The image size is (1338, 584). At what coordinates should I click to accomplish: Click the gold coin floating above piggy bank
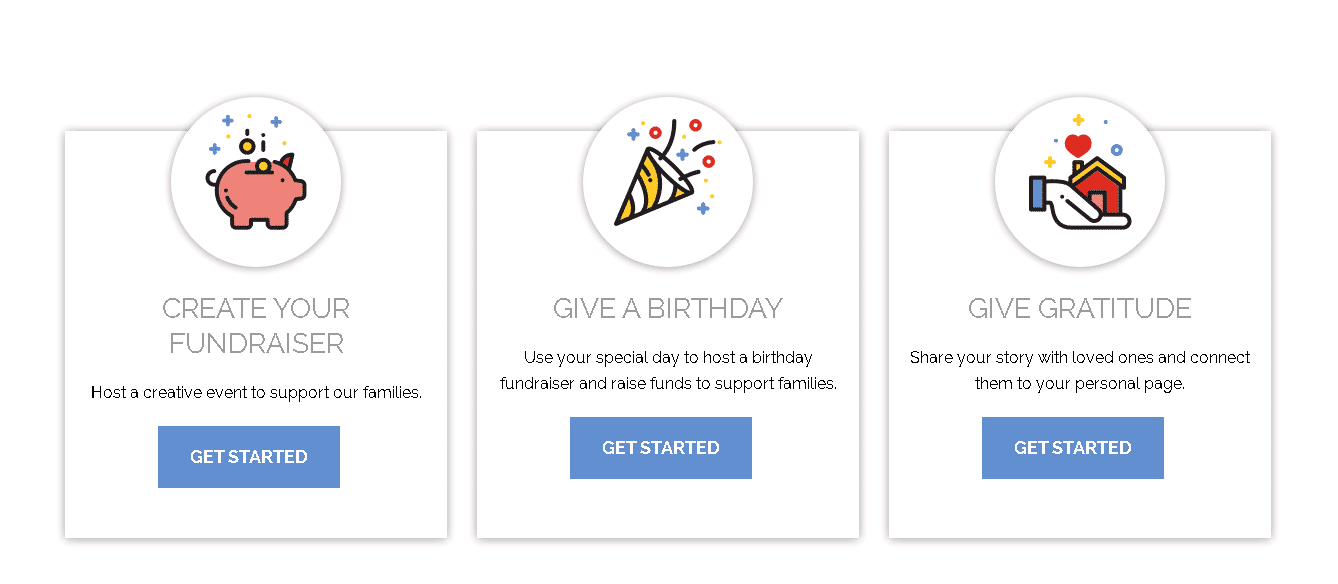pos(247,146)
